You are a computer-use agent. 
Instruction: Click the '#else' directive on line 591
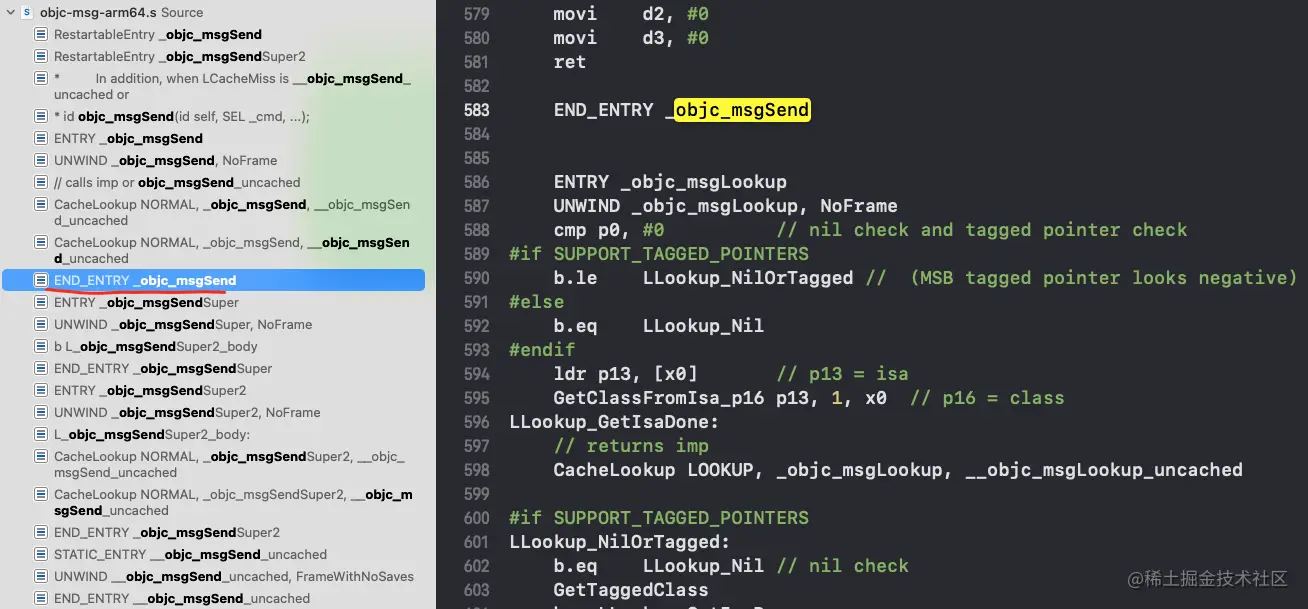(x=537, y=302)
